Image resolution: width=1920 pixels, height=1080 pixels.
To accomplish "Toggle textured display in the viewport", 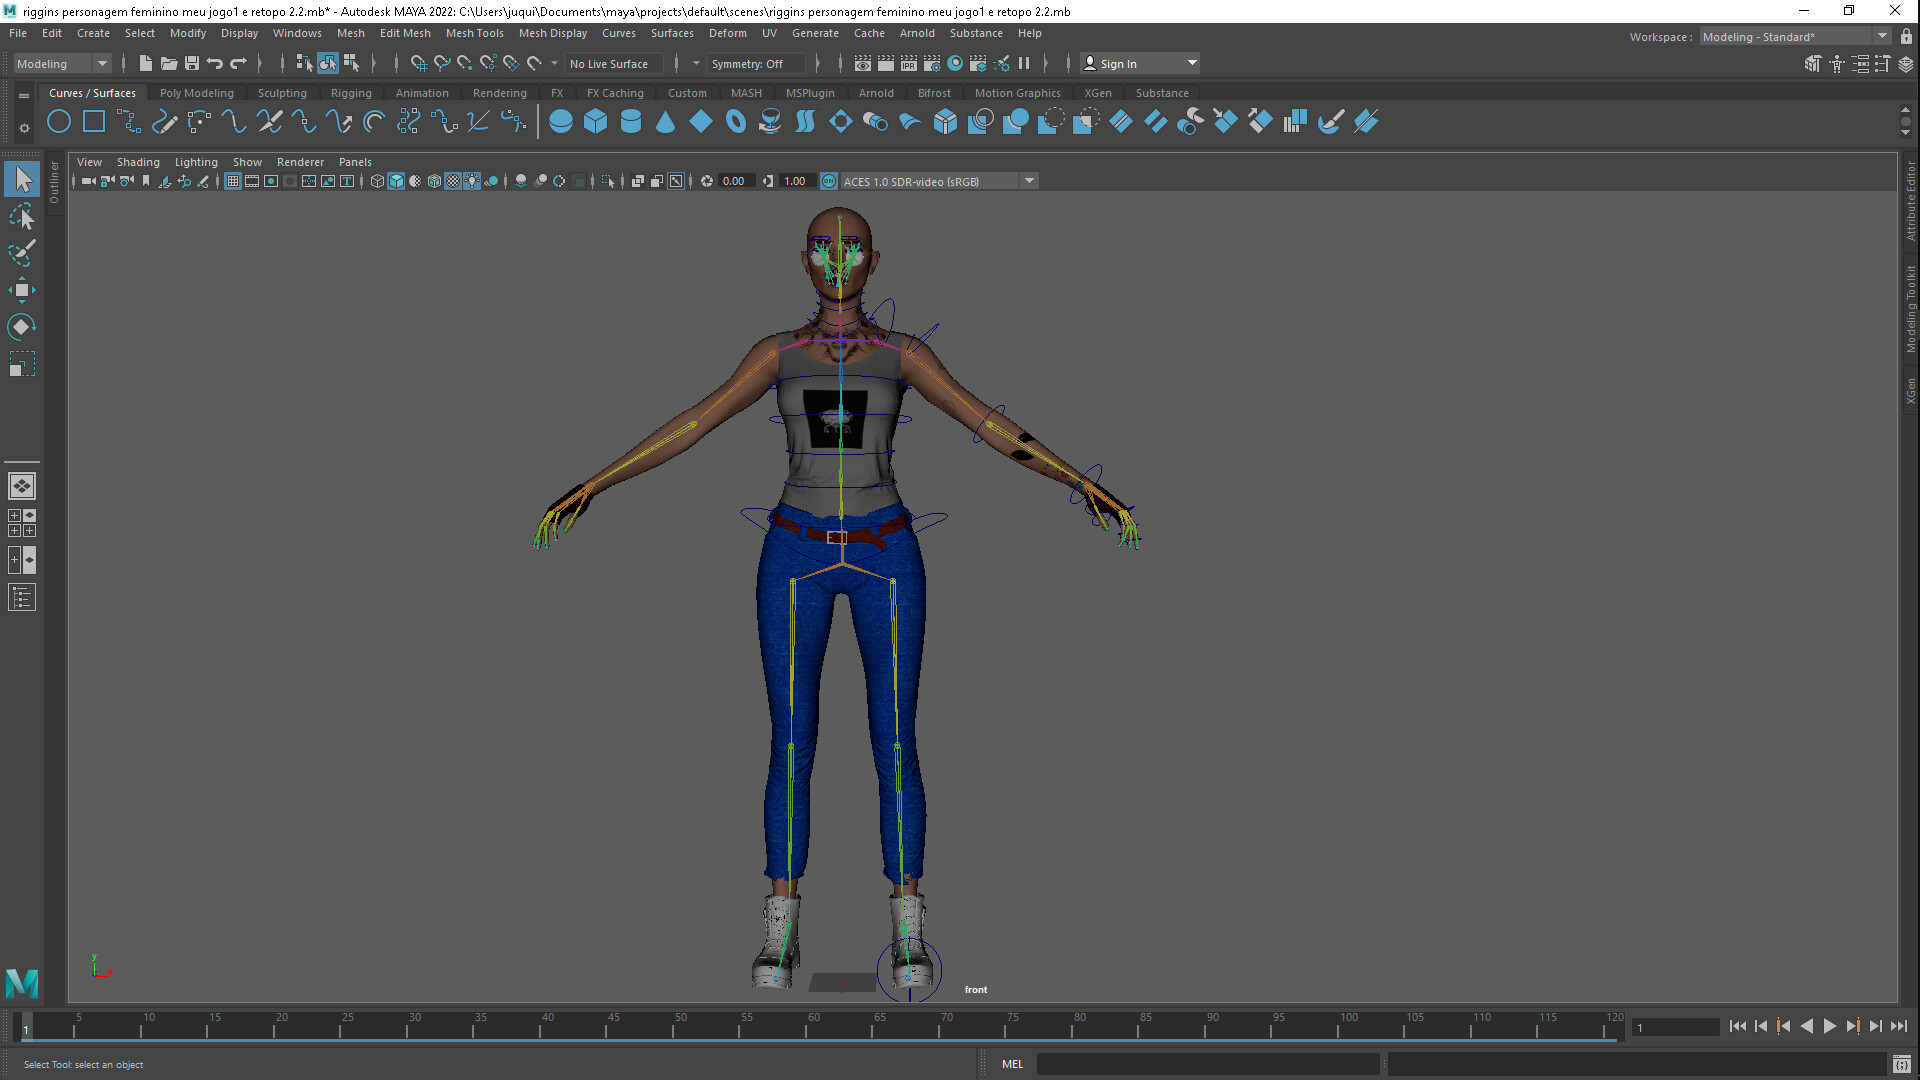I will [x=454, y=181].
